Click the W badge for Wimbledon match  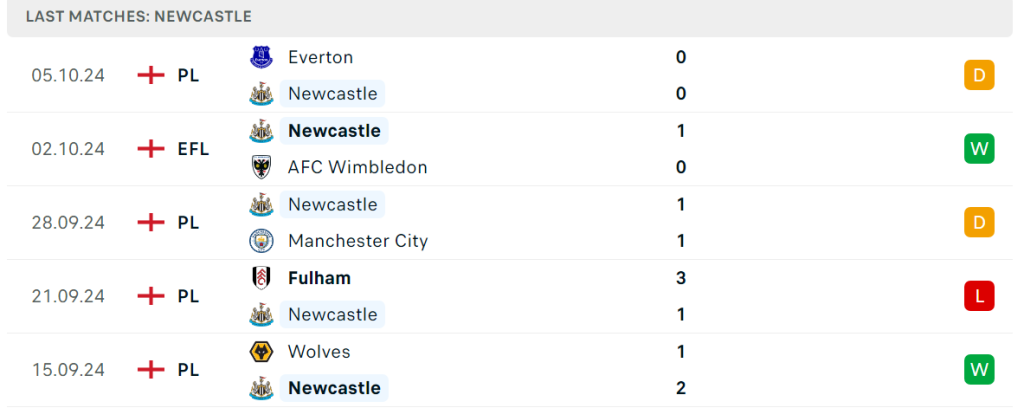[979, 149]
